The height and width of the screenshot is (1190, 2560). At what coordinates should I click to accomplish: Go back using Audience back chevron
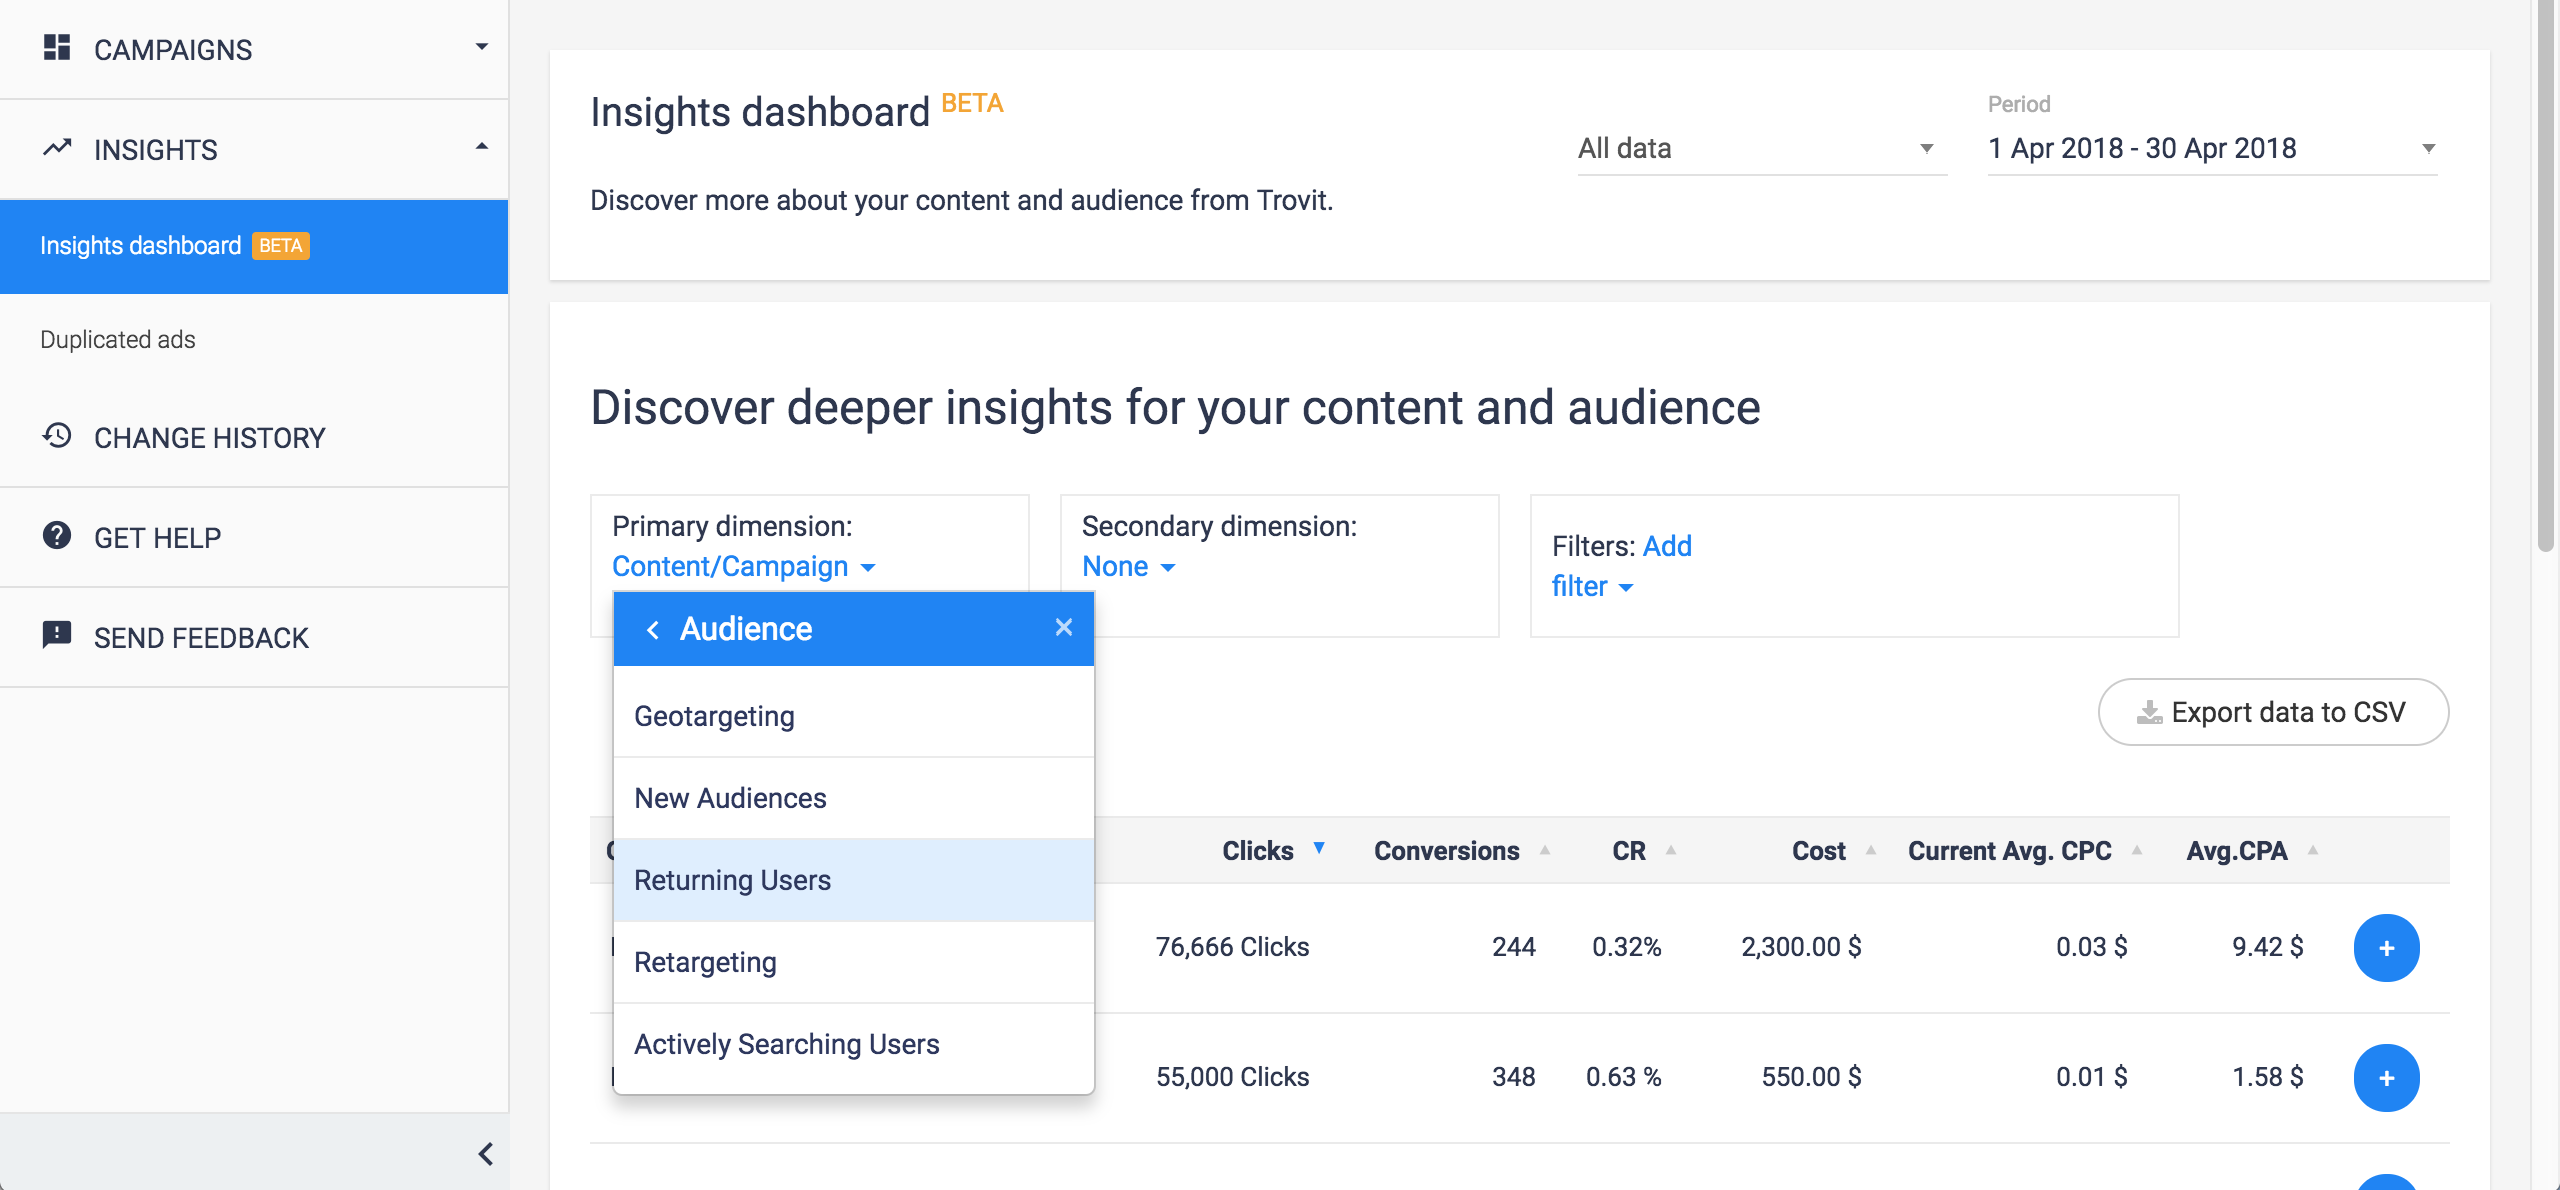pos(653,629)
